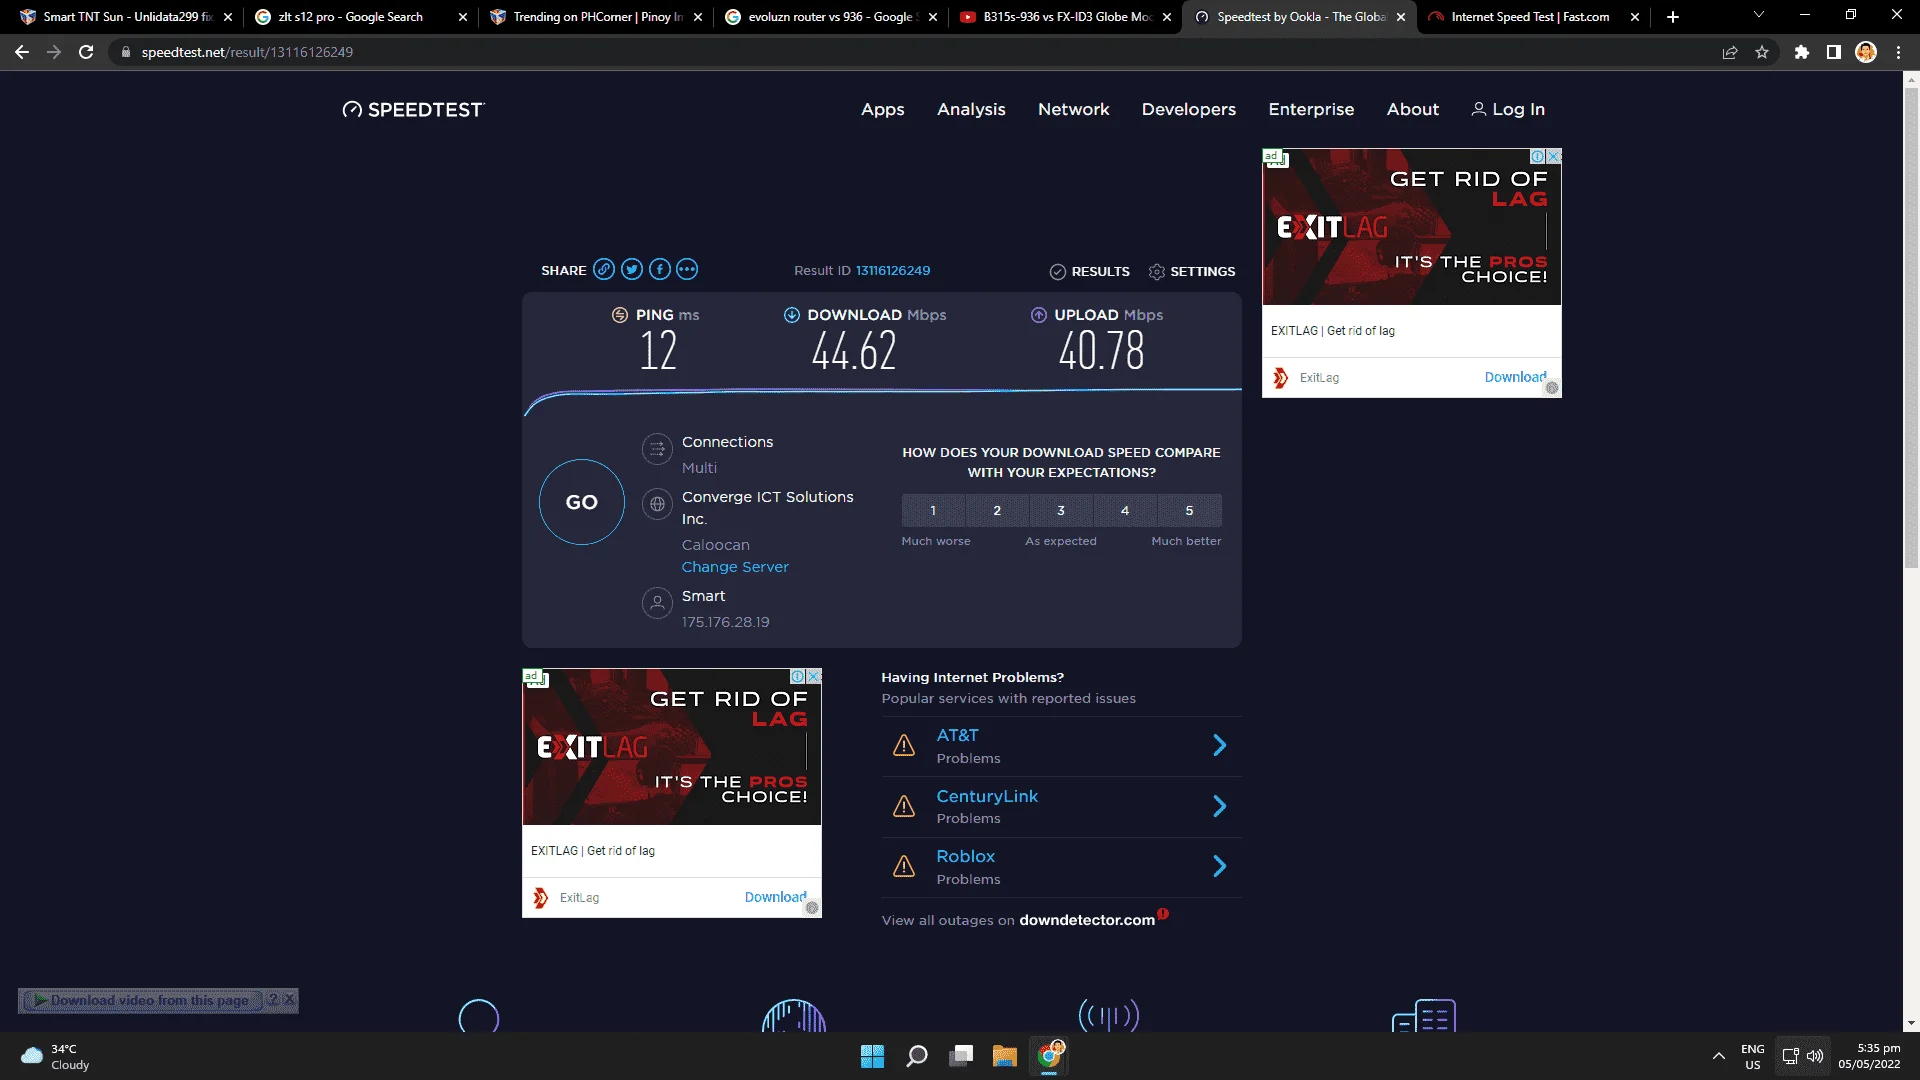Open the Network menu
Screen dimensions: 1920x1080
(x=1074, y=110)
